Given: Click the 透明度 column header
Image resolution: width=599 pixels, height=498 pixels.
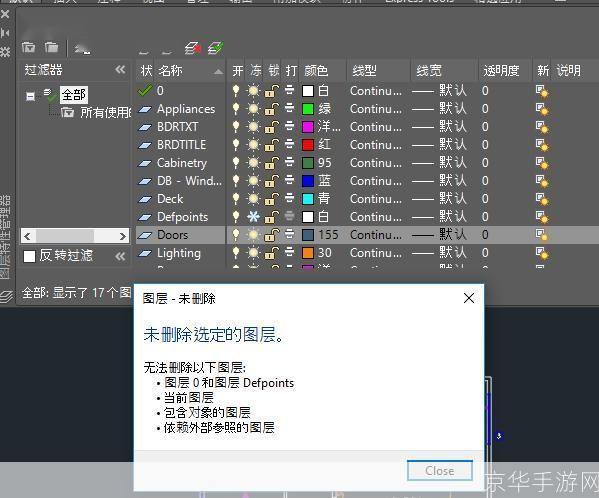Looking at the screenshot, I should (x=505, y=70).
